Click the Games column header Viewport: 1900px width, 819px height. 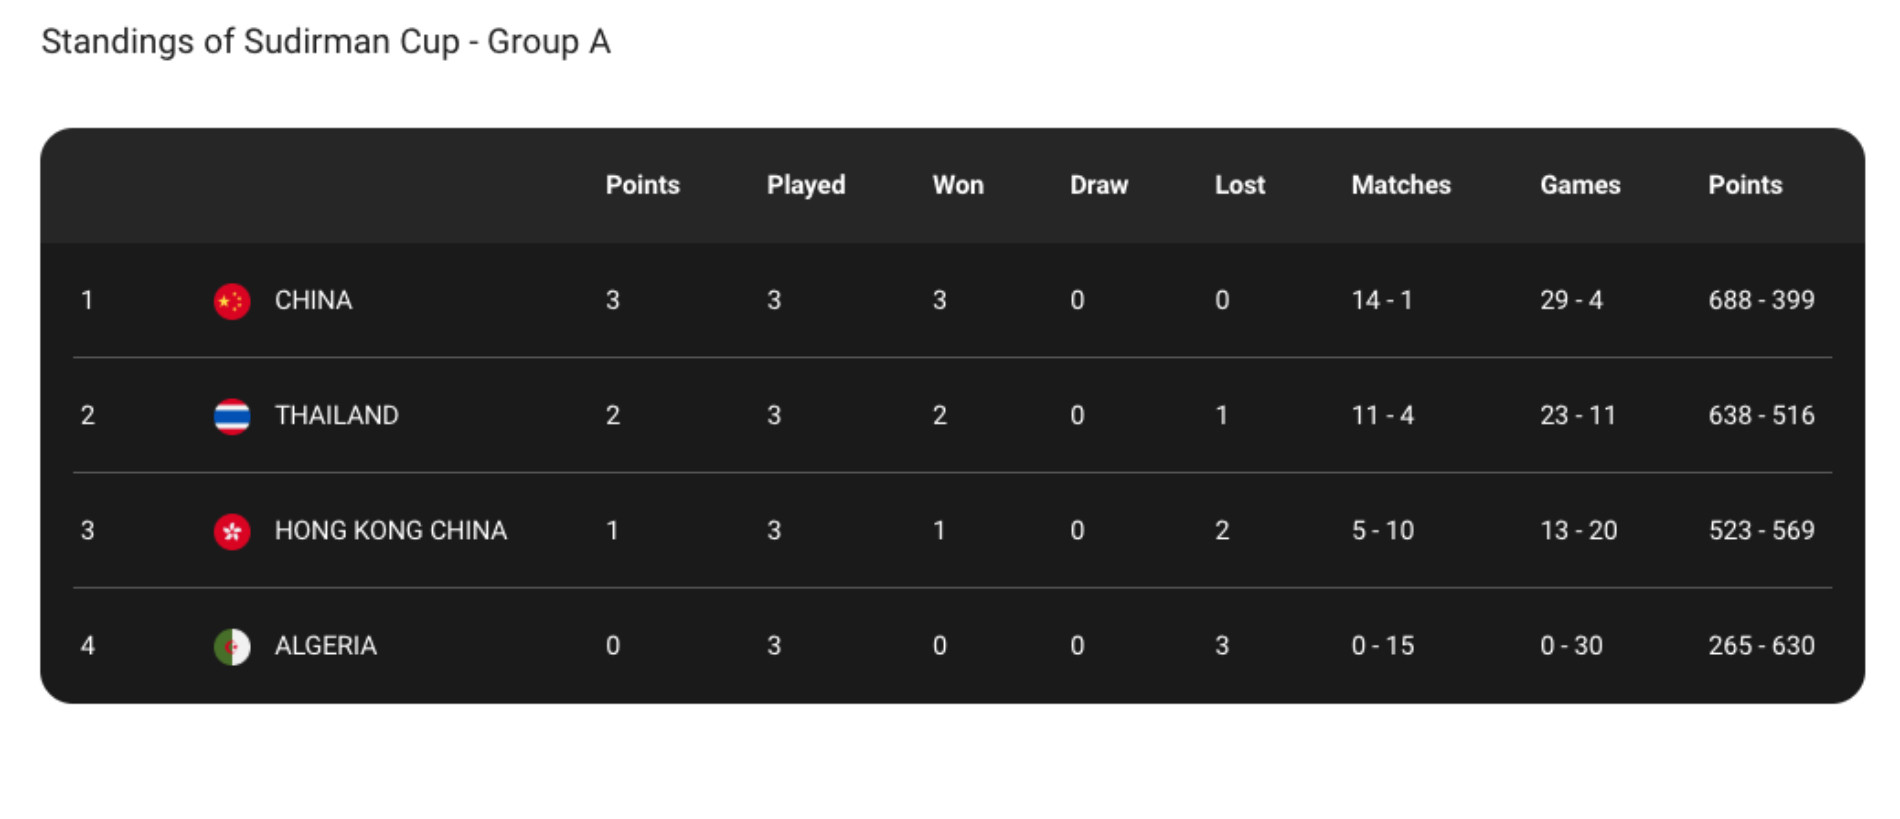click(x=1580, y=185)
